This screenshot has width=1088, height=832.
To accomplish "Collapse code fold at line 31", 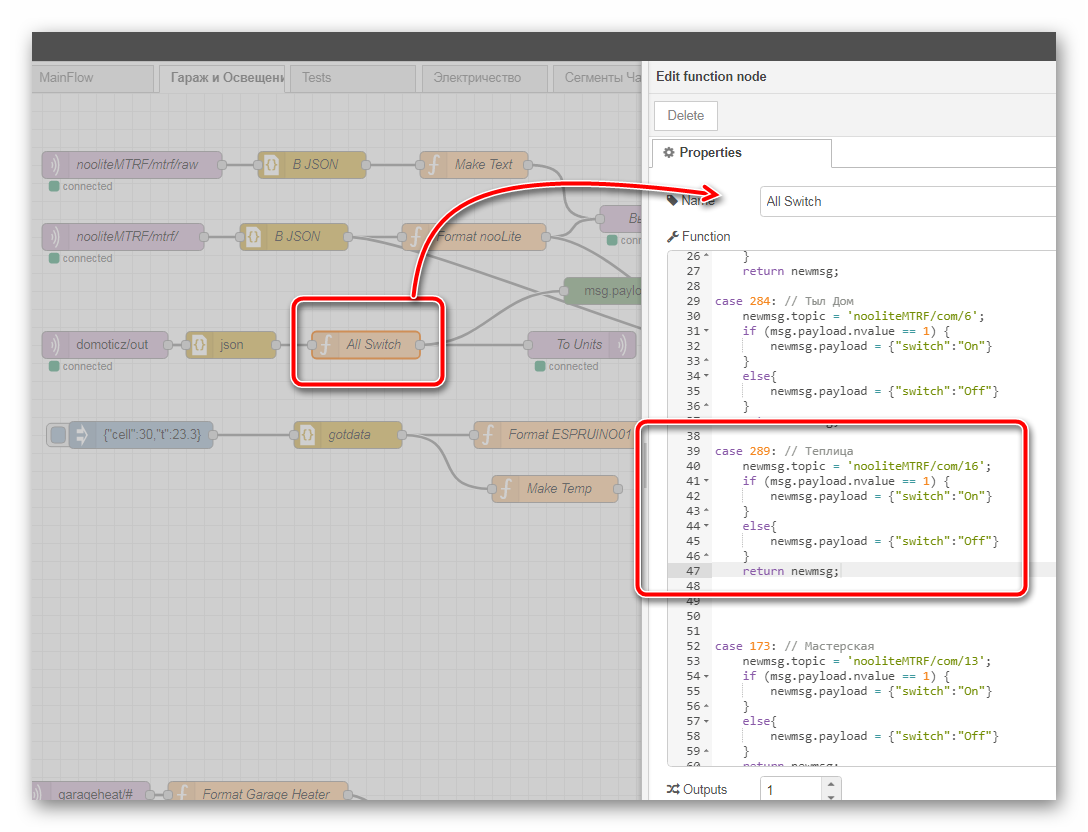I will (707, 331).
